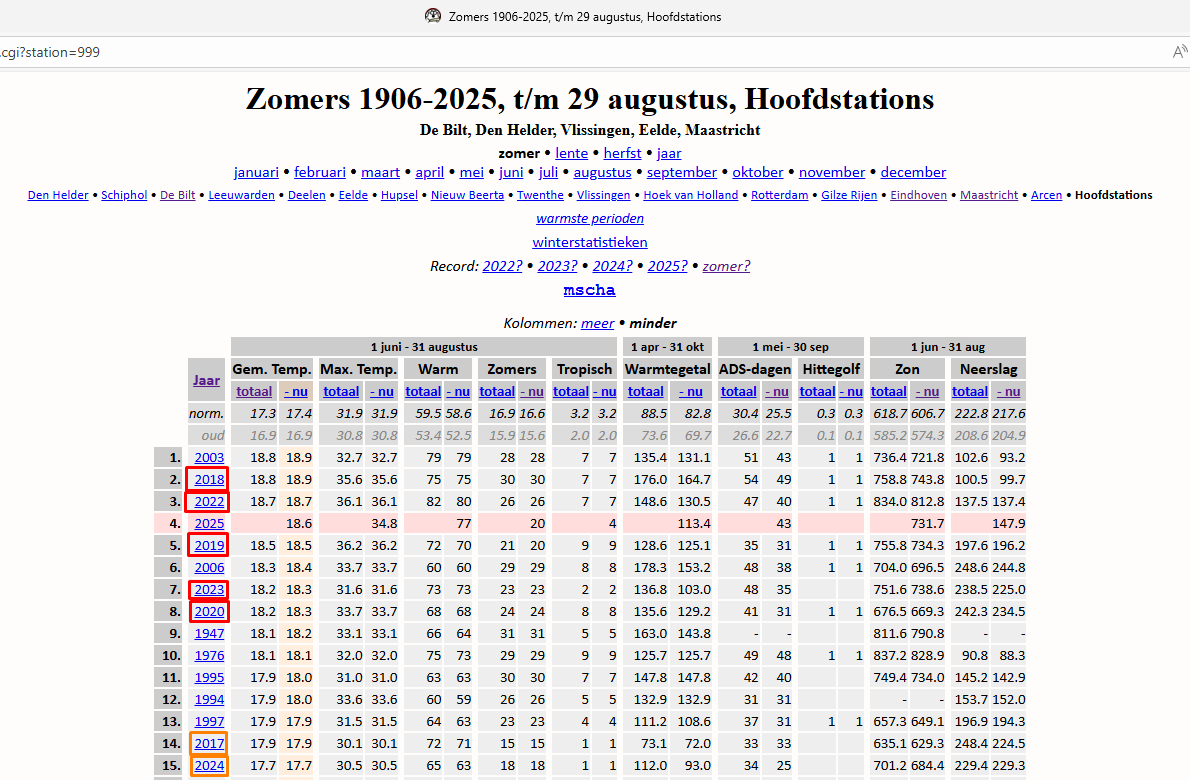Click the page favicon in the tab title

(433, 16)
